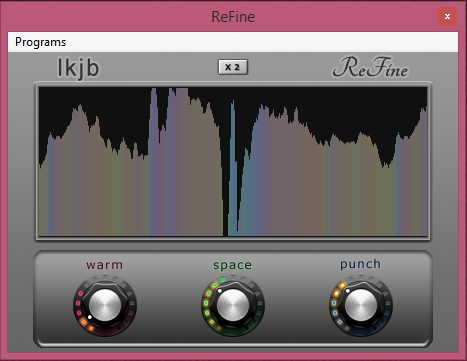Screen dimensions: 467x361
Task: Click the ReFine window title
Action: pos(233,17)
